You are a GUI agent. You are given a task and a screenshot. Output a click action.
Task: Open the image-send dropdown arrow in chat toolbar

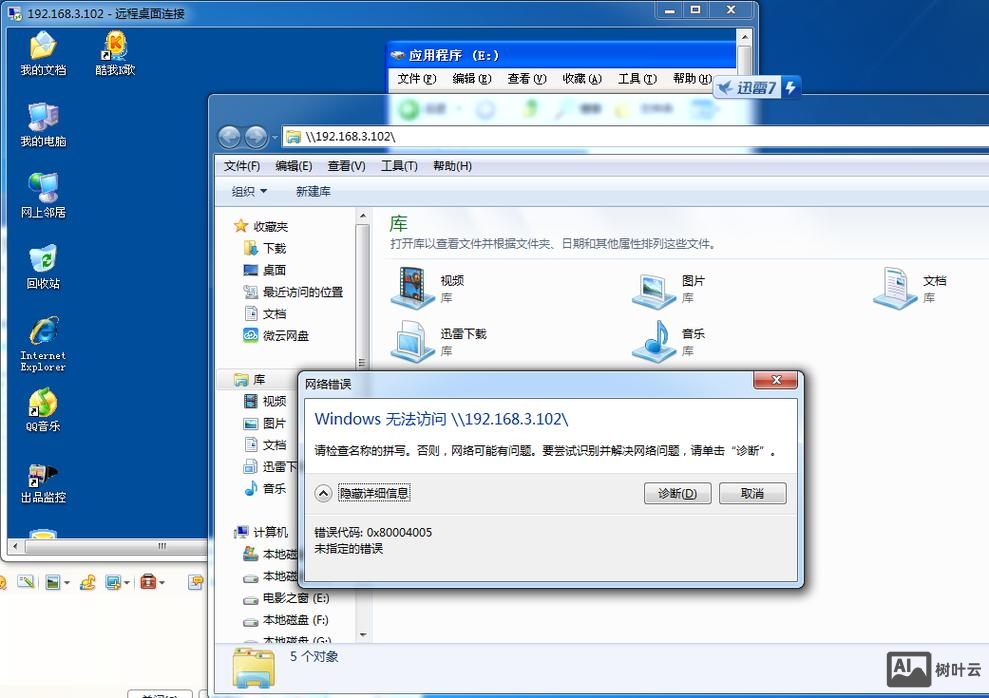tap(67, 581)
